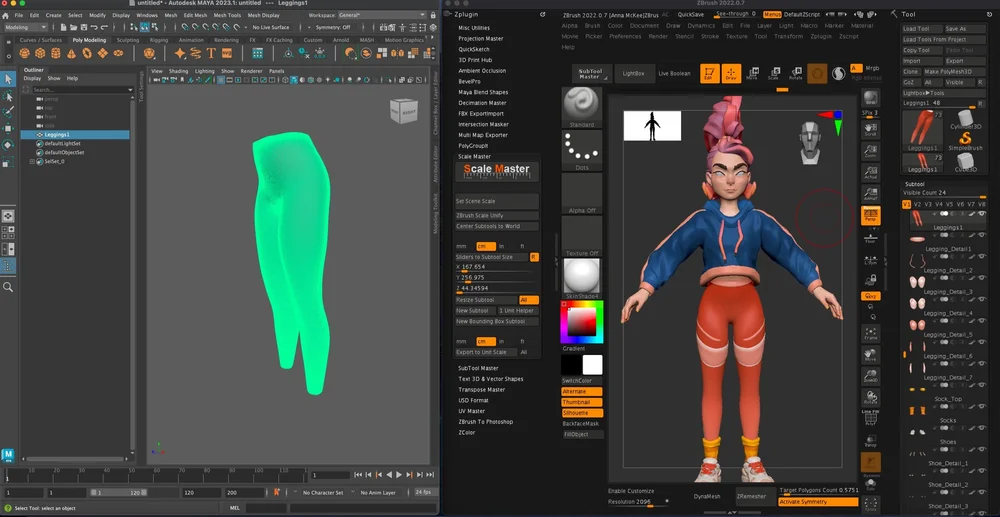This screenshot has height=517, width=1000.
Task: Switch to the Rigging shelf tab
Action: click(159, 40)
